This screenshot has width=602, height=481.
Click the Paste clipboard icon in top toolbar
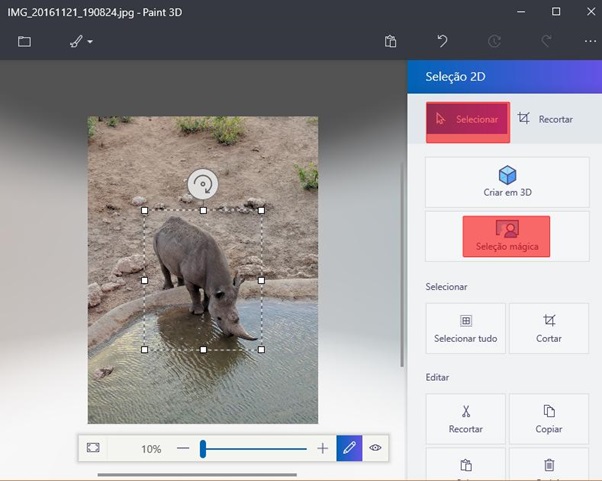[x=390, y=41]
